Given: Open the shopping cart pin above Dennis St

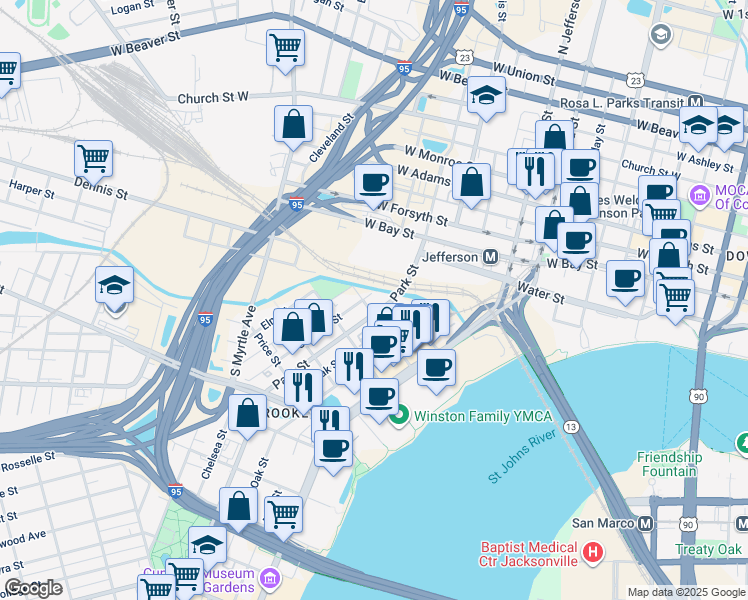Looking at the screenshot, I should [93, 158].
